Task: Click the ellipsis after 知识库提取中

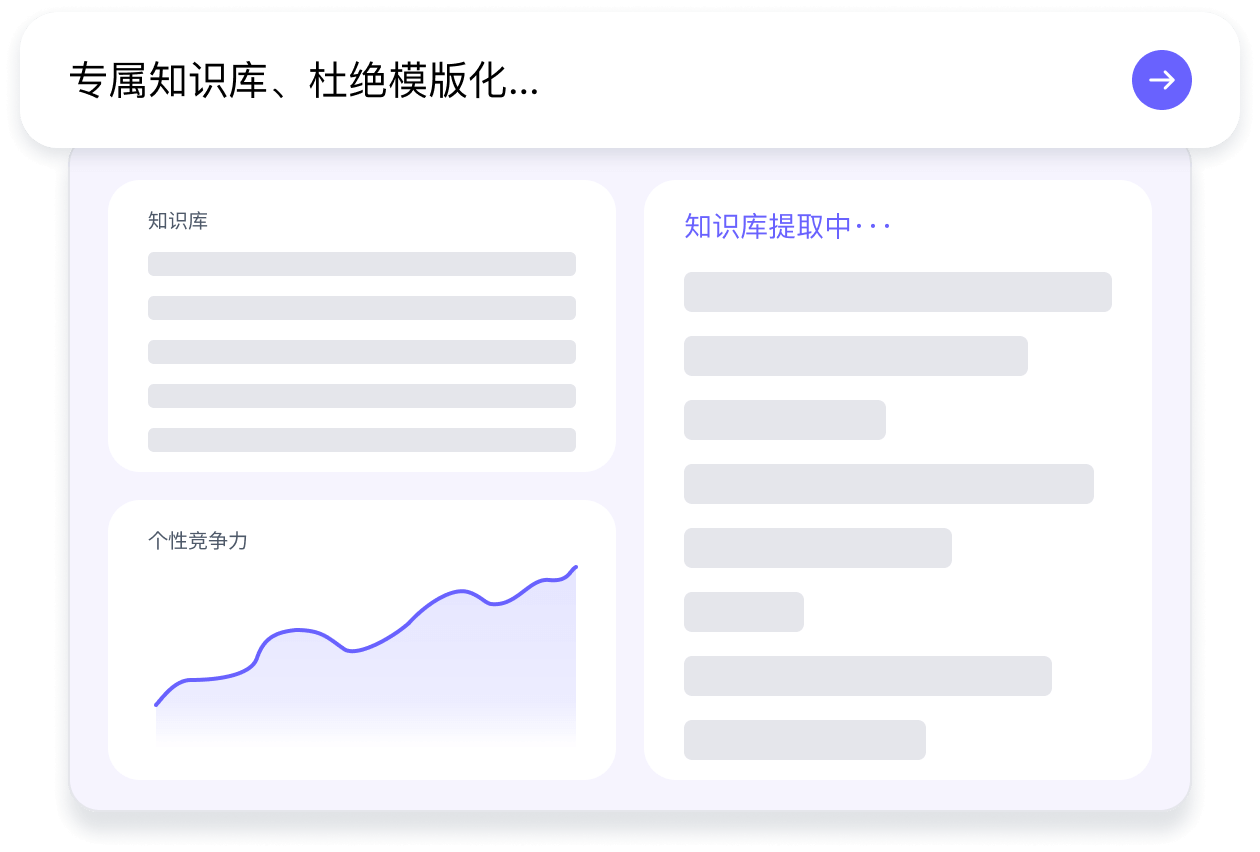Action: [877, 228]
